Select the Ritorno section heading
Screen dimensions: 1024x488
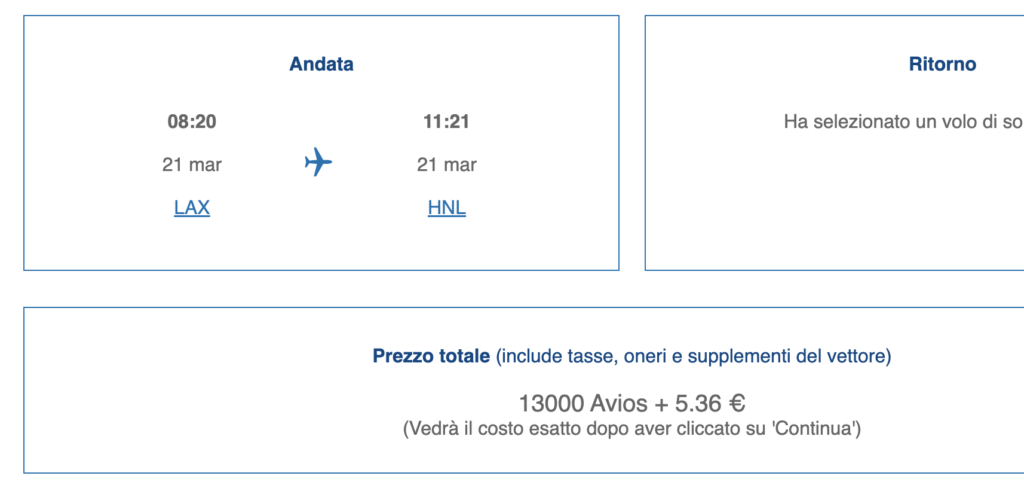click(942, 64)
